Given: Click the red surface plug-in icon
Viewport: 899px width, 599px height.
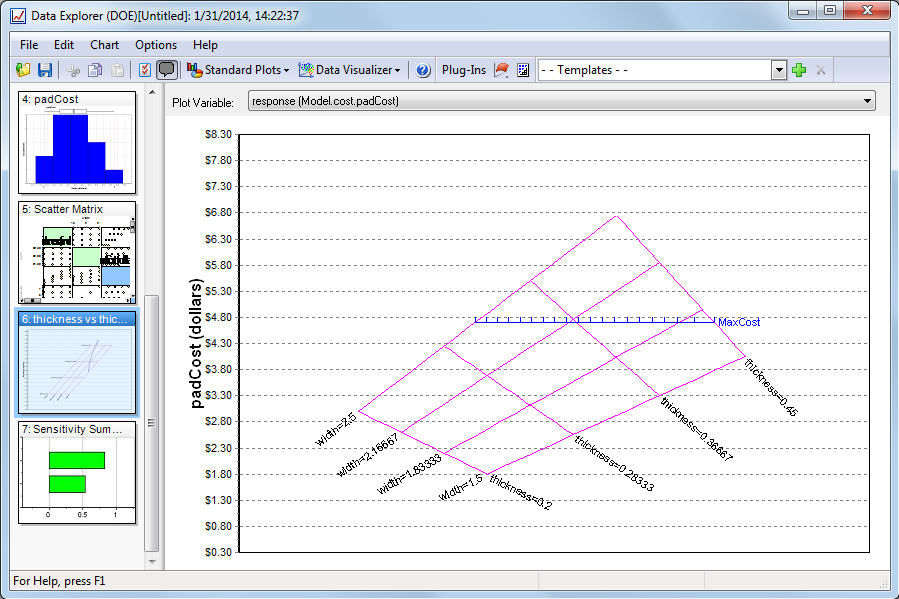Looking at the screenshot, I should pos(502,70).
